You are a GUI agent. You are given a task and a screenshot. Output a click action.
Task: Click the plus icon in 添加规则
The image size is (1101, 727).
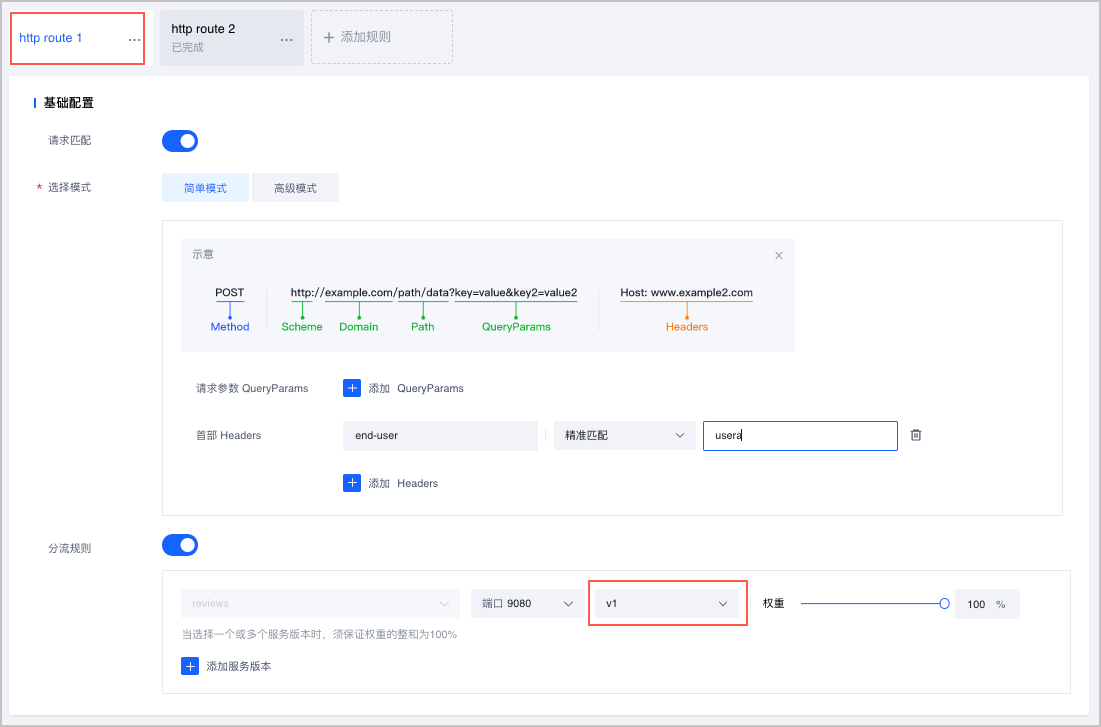(x=328, y=37)
